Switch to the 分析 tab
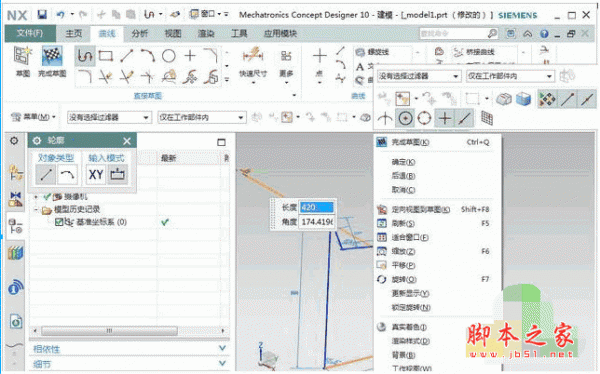 point(140,34)
